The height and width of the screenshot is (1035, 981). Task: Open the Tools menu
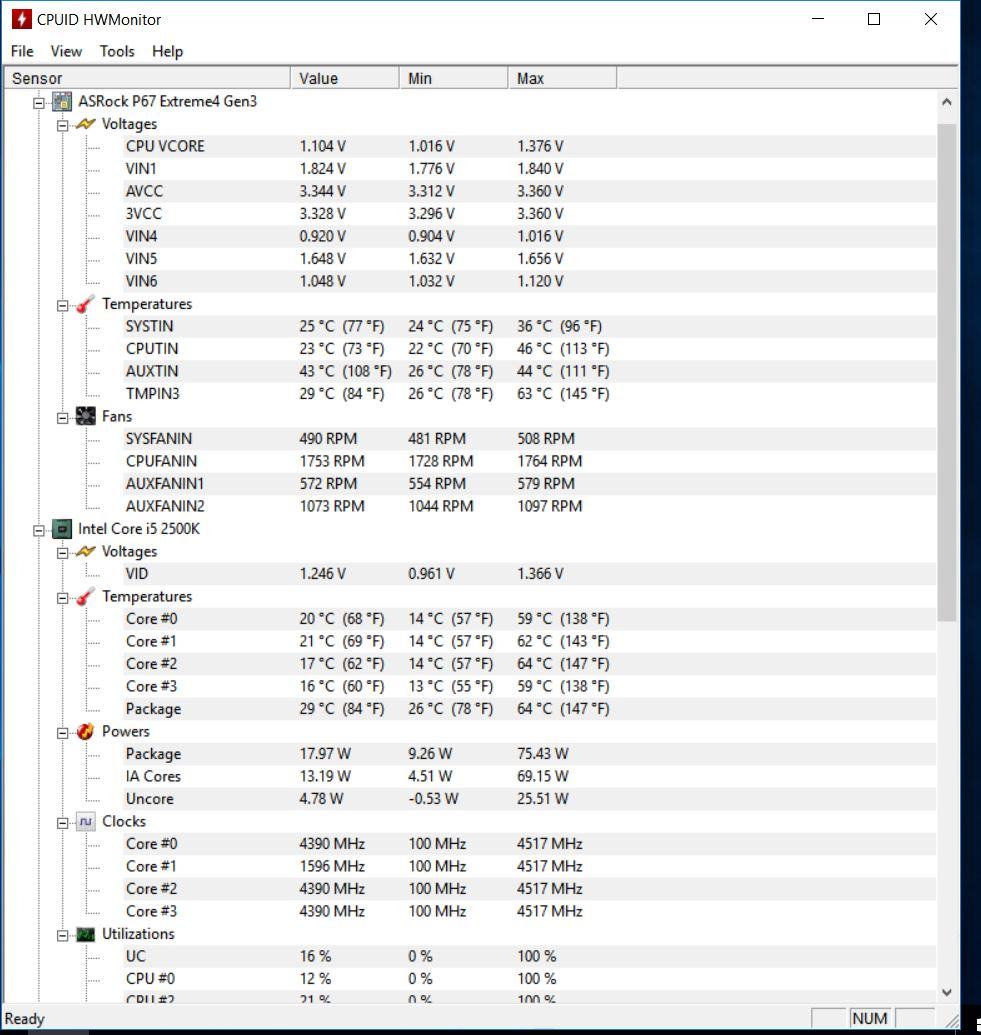tap(117, 51)
